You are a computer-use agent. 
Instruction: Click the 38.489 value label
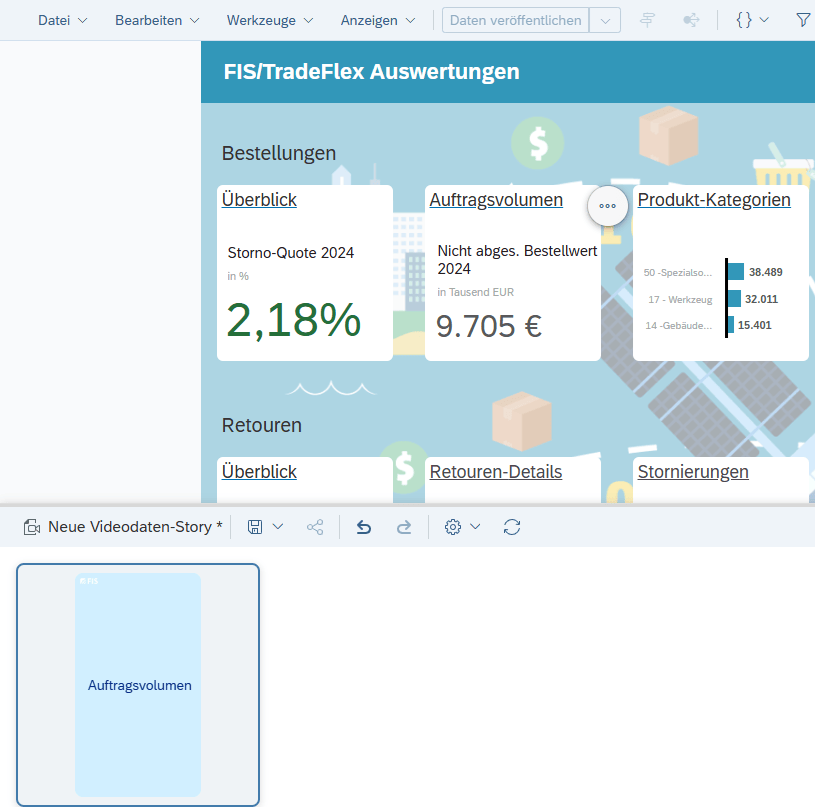[x=766, y=272]
